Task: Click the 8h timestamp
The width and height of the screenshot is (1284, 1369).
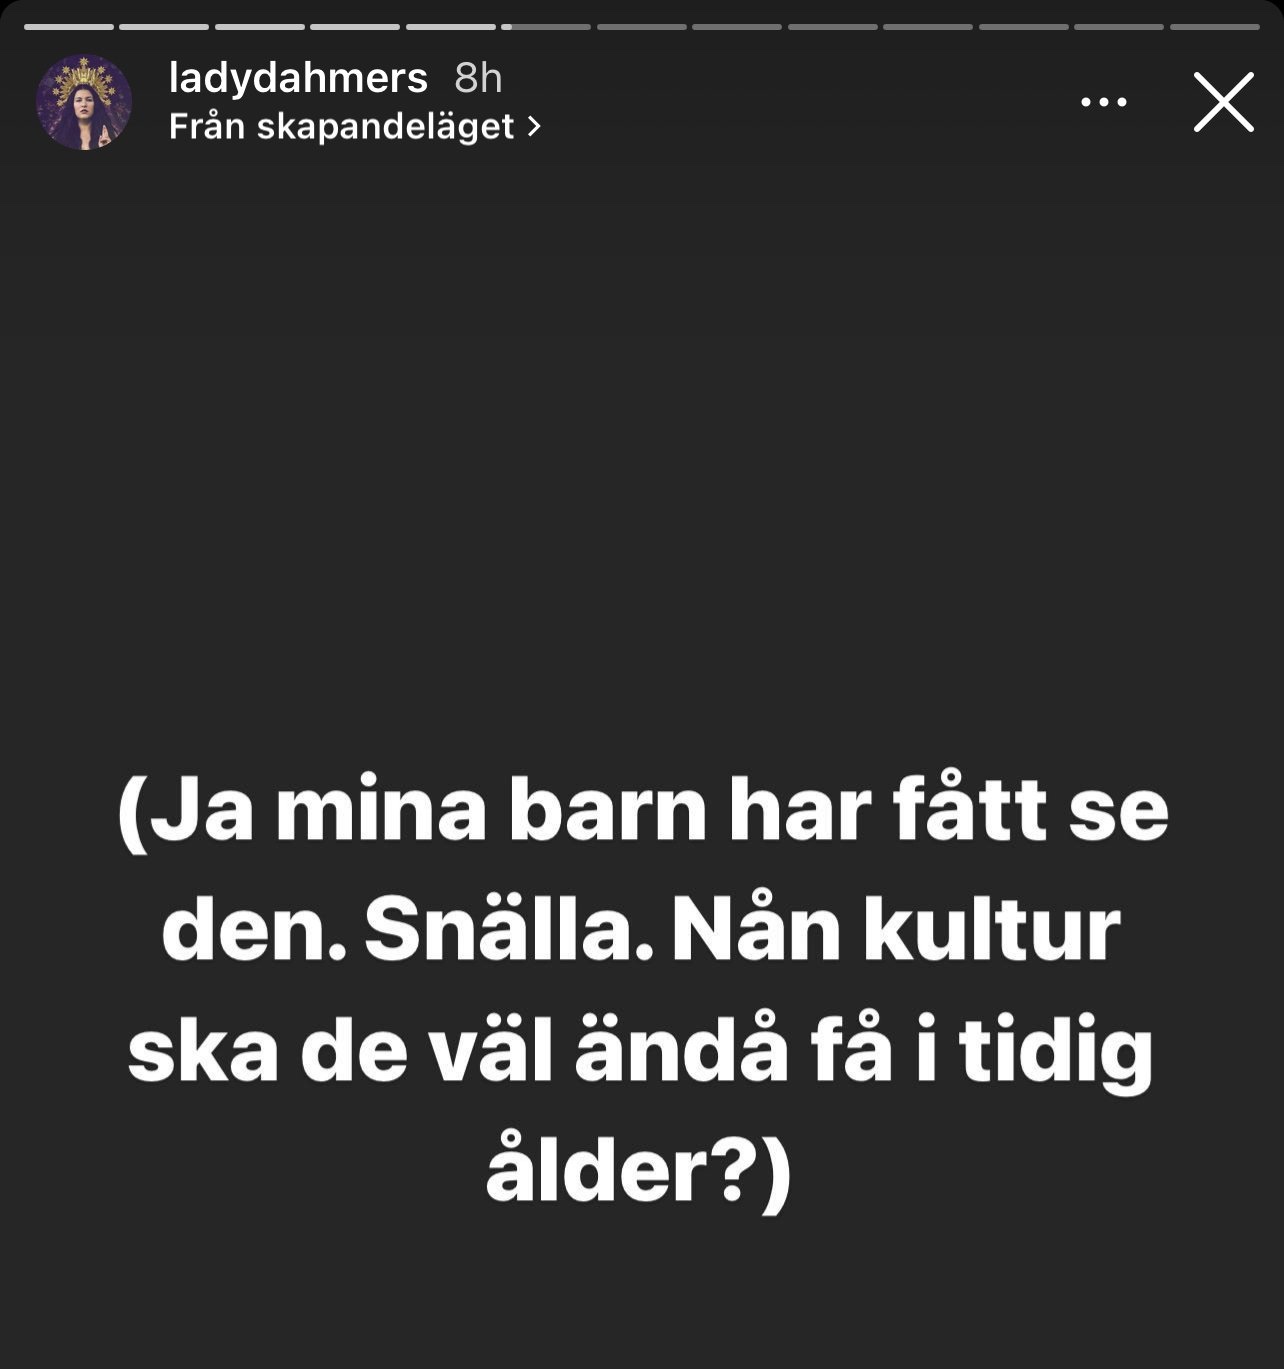Action: [x=478, y=78]
